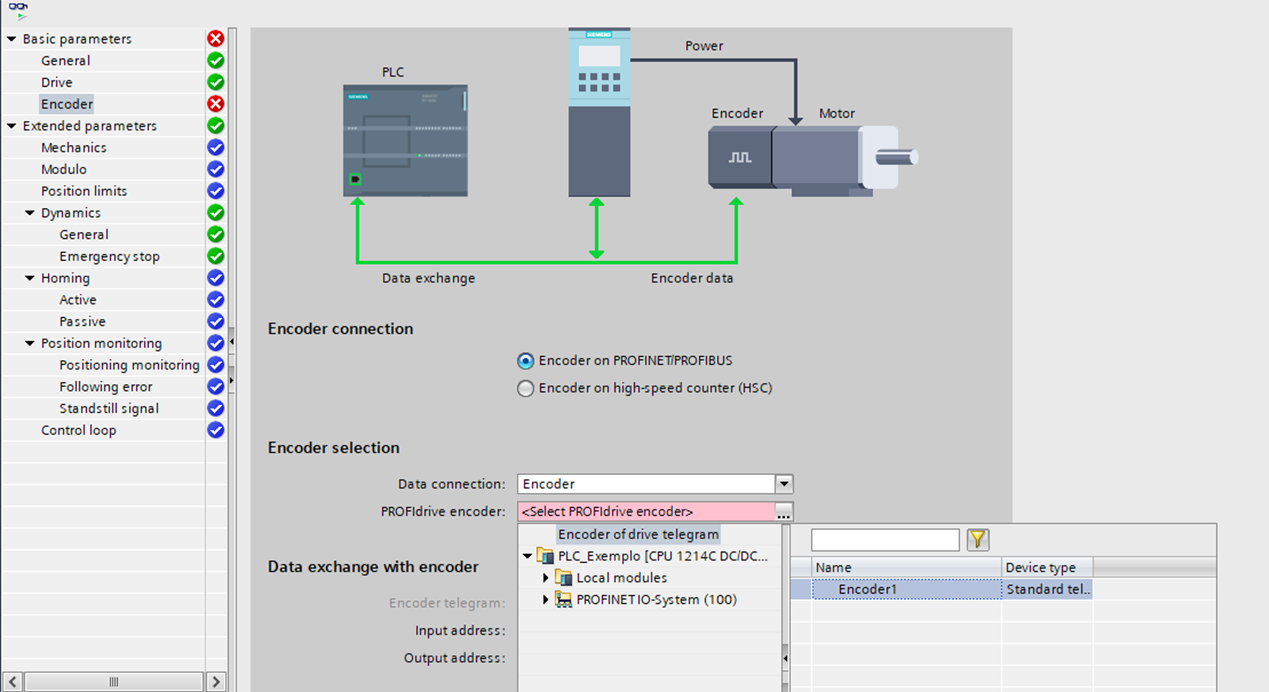Click the encoder graphic in the diagram

tap(739, 157)
